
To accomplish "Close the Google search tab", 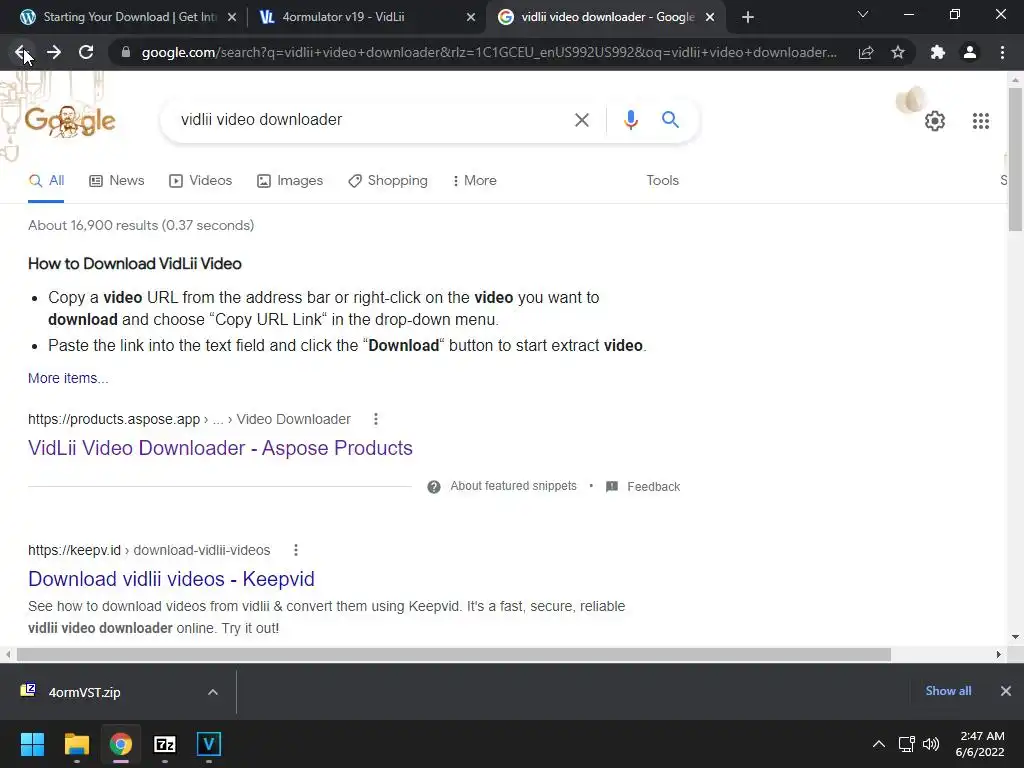I will tap(710, 18).
